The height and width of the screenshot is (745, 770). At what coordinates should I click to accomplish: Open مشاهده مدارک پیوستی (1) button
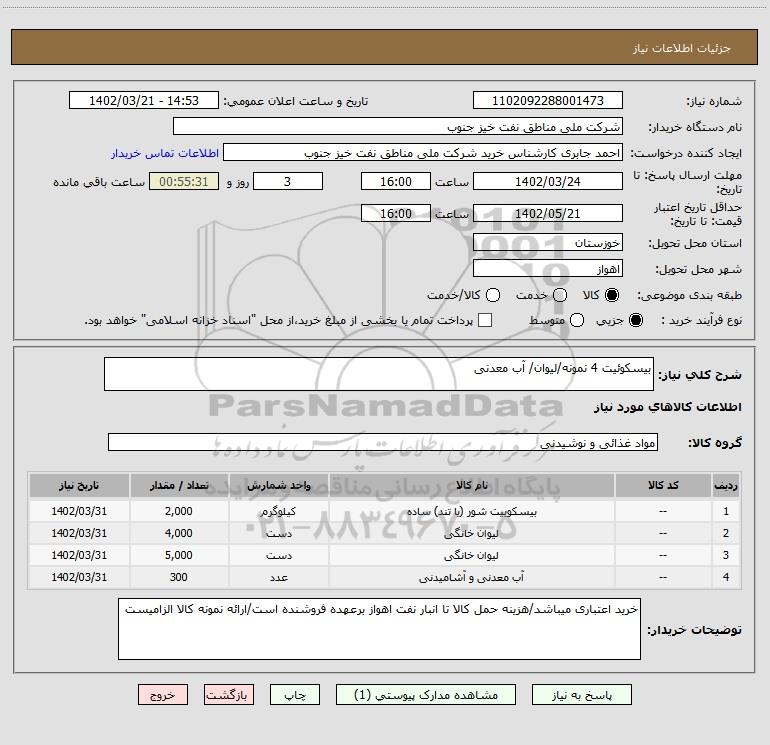[x=426, y=695]
